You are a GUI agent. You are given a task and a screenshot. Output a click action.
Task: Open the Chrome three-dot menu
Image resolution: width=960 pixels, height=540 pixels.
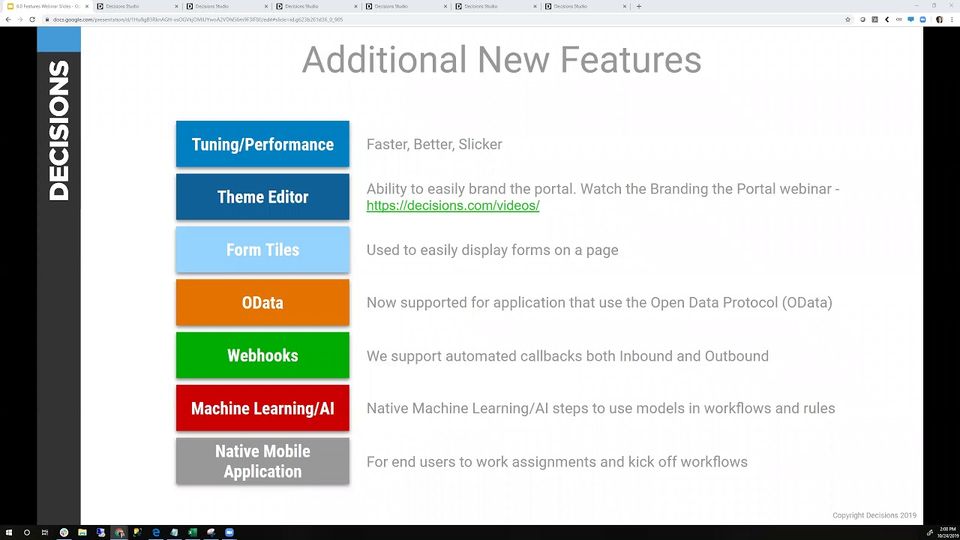[953, 20]
